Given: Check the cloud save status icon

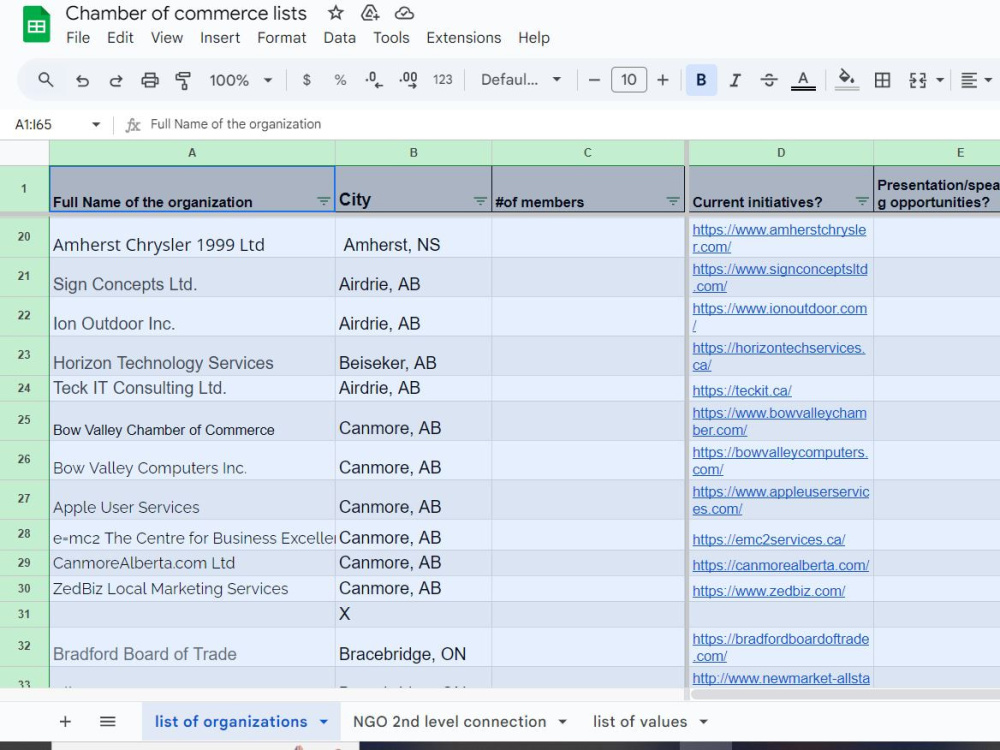Looking at the screenshot, I should 404,13.
